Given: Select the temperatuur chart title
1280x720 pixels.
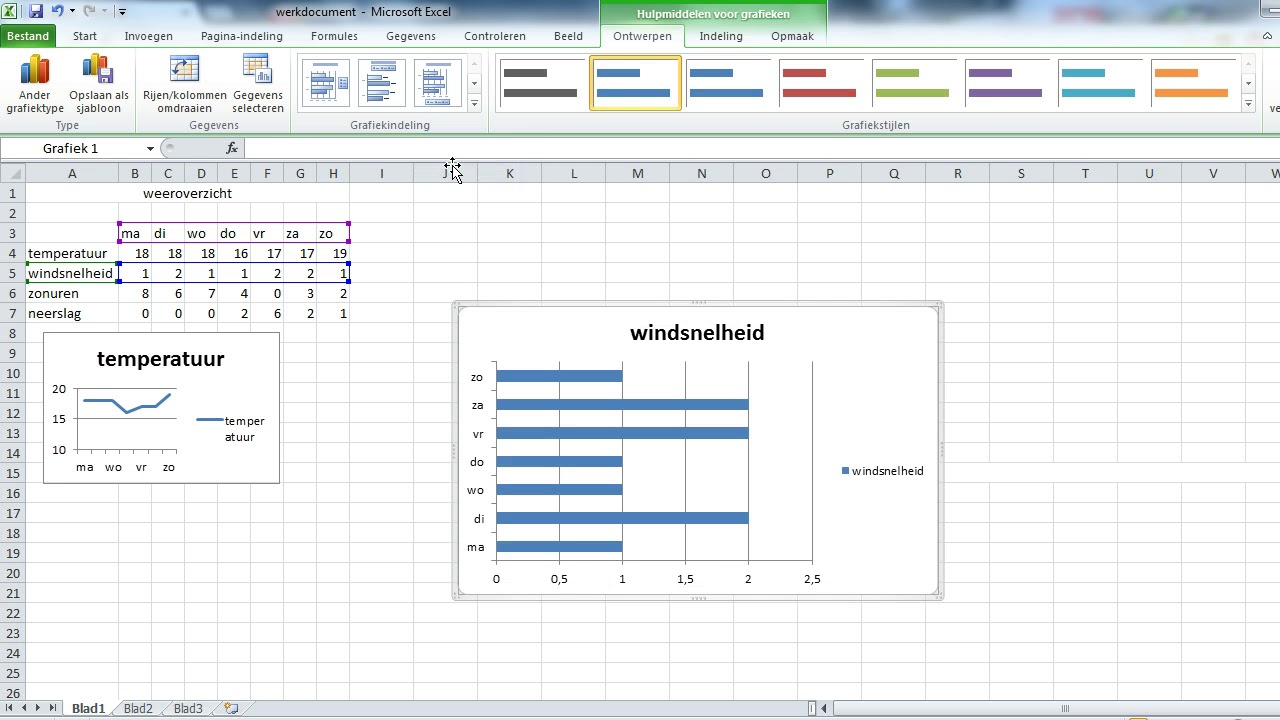Looking at the screenshot, I should [x=161, y=359].
